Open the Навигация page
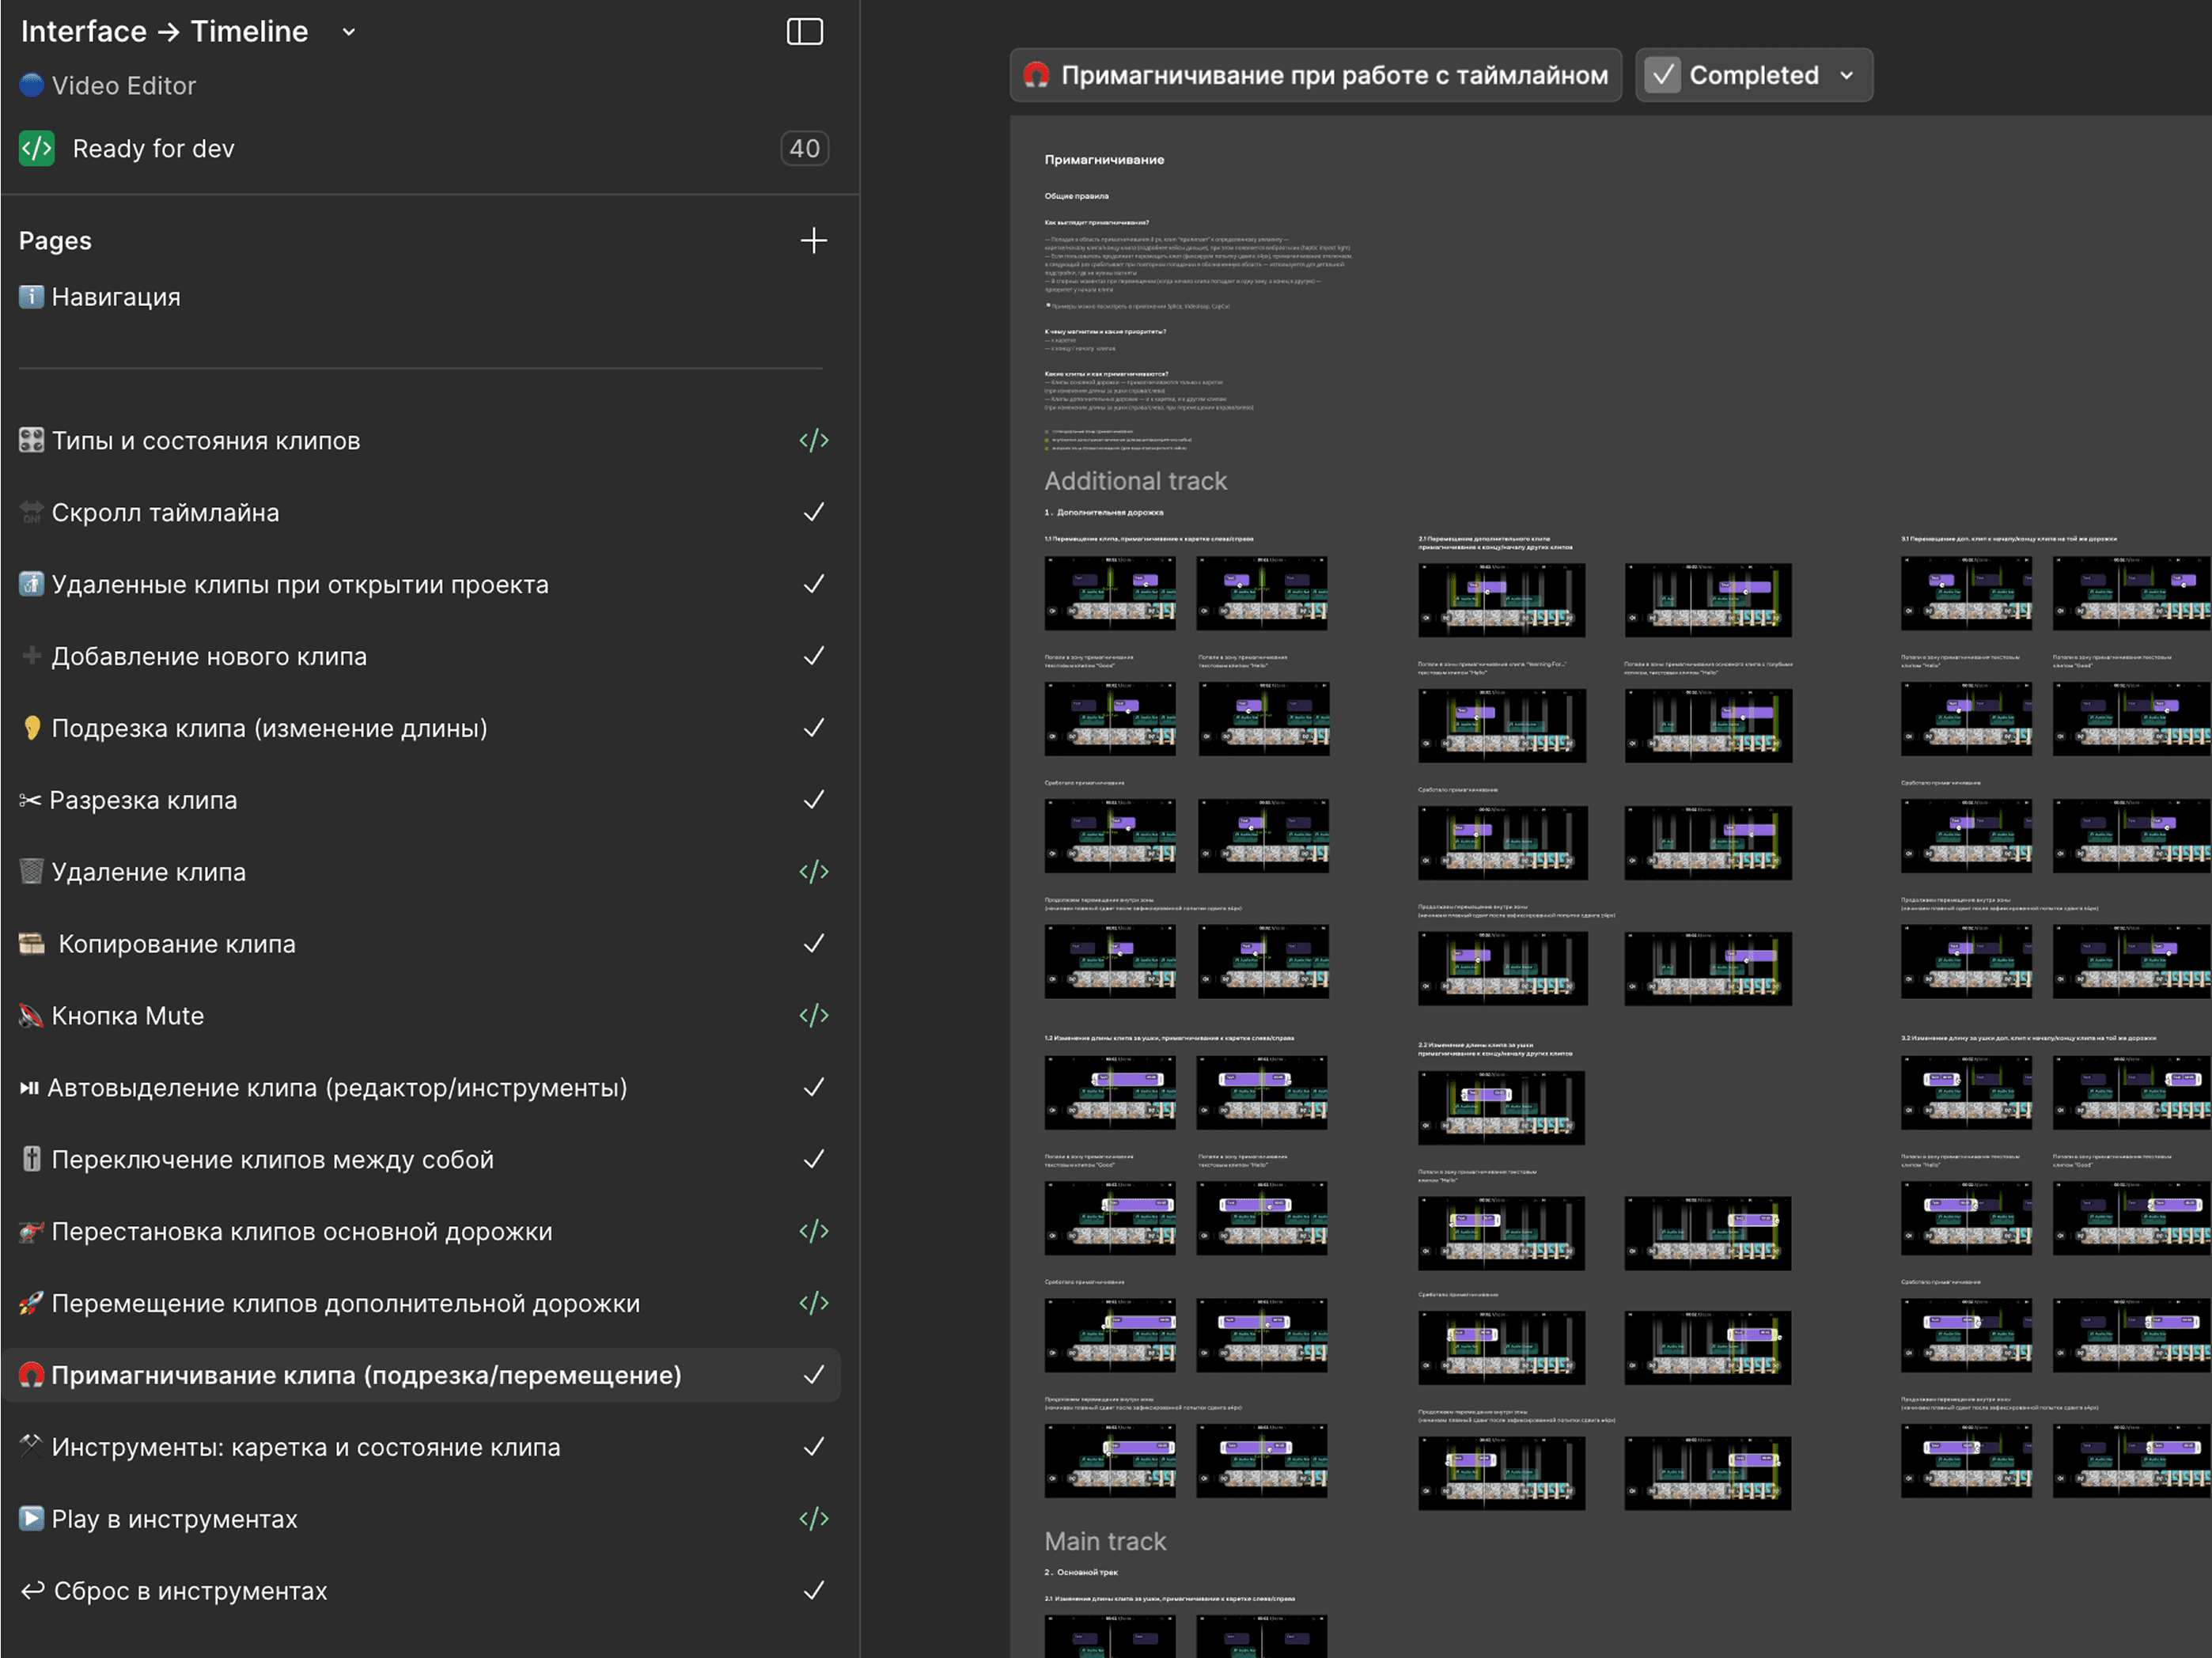This screenshot has height=1658, width=2212. tap(116, 297)
